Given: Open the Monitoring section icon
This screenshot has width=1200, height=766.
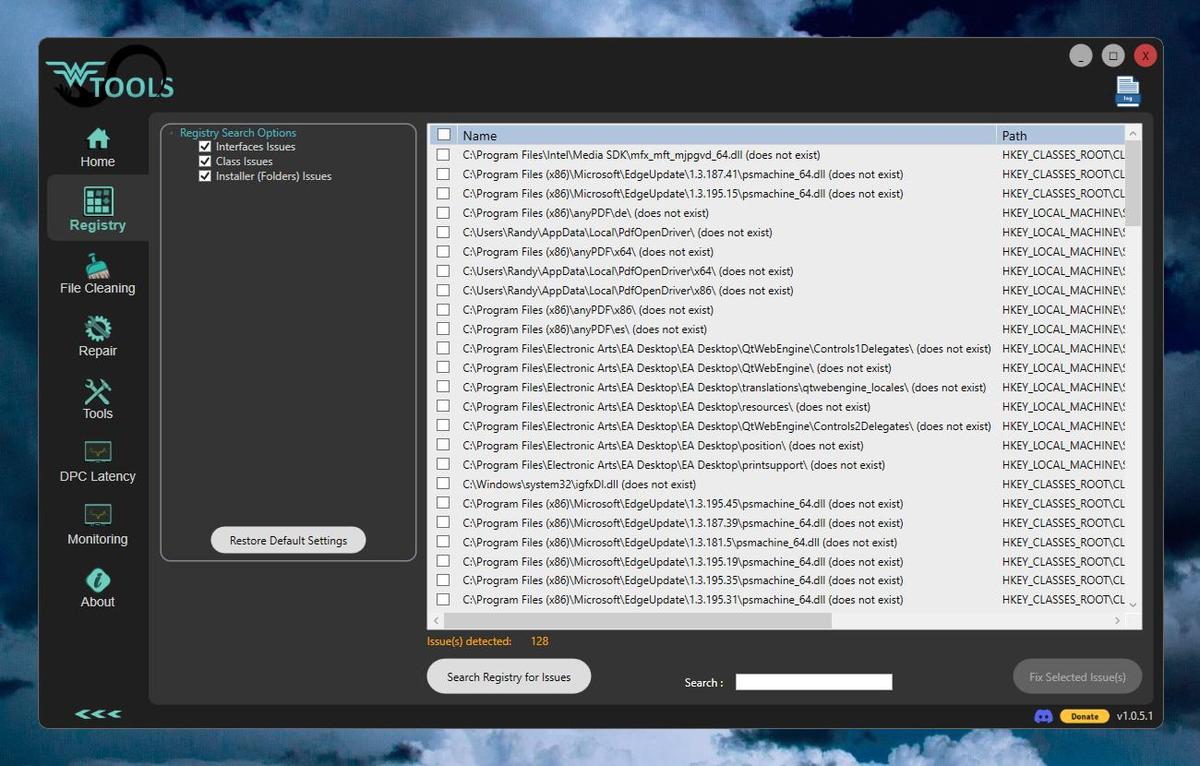Looking at the screenshot, I should [x=98, y=515].
